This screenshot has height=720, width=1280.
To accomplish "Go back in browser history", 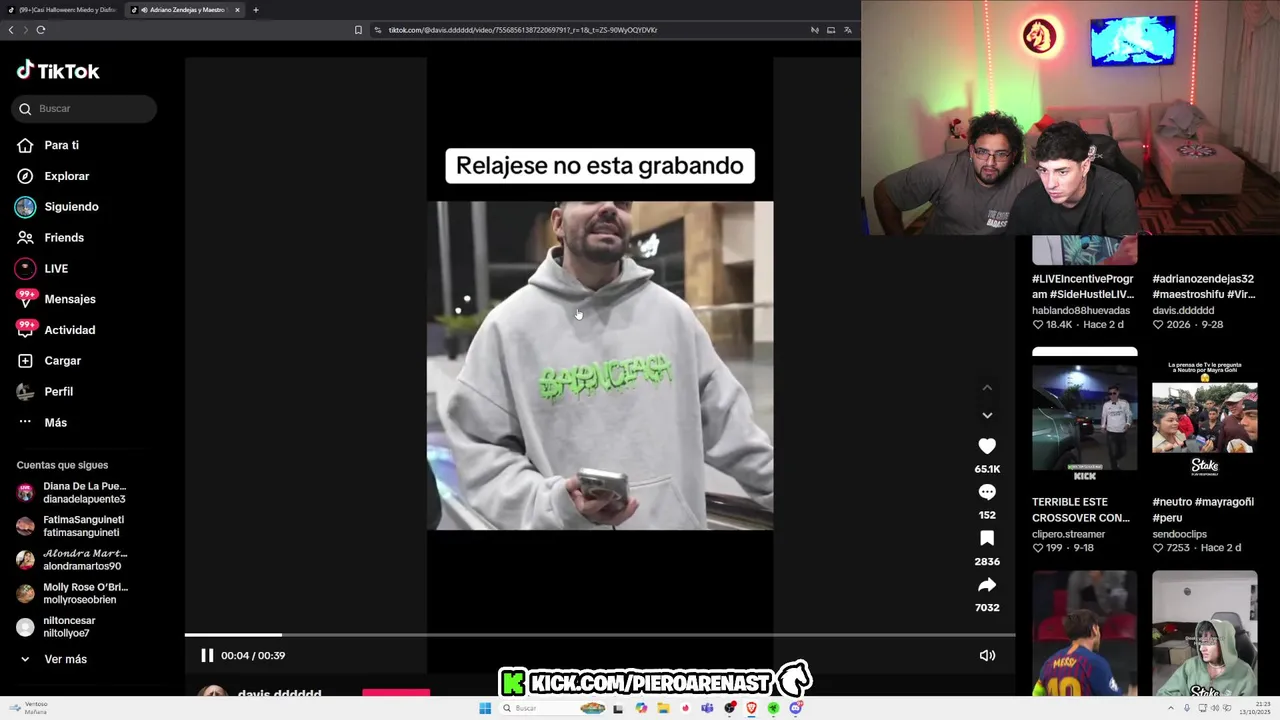I will click(x=11, y=30).
